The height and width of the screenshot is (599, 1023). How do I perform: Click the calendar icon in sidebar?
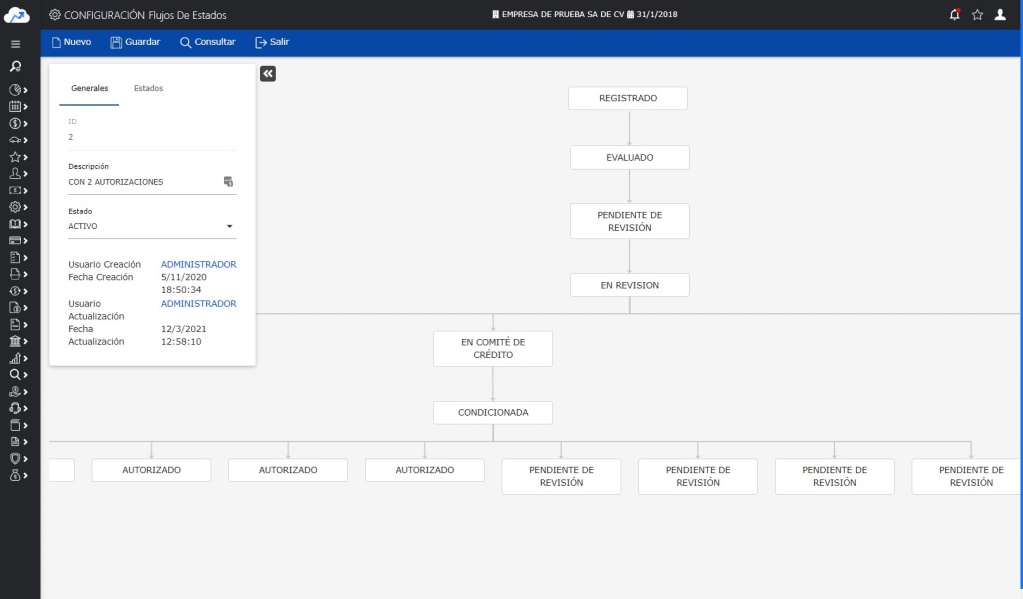[15, 106]
